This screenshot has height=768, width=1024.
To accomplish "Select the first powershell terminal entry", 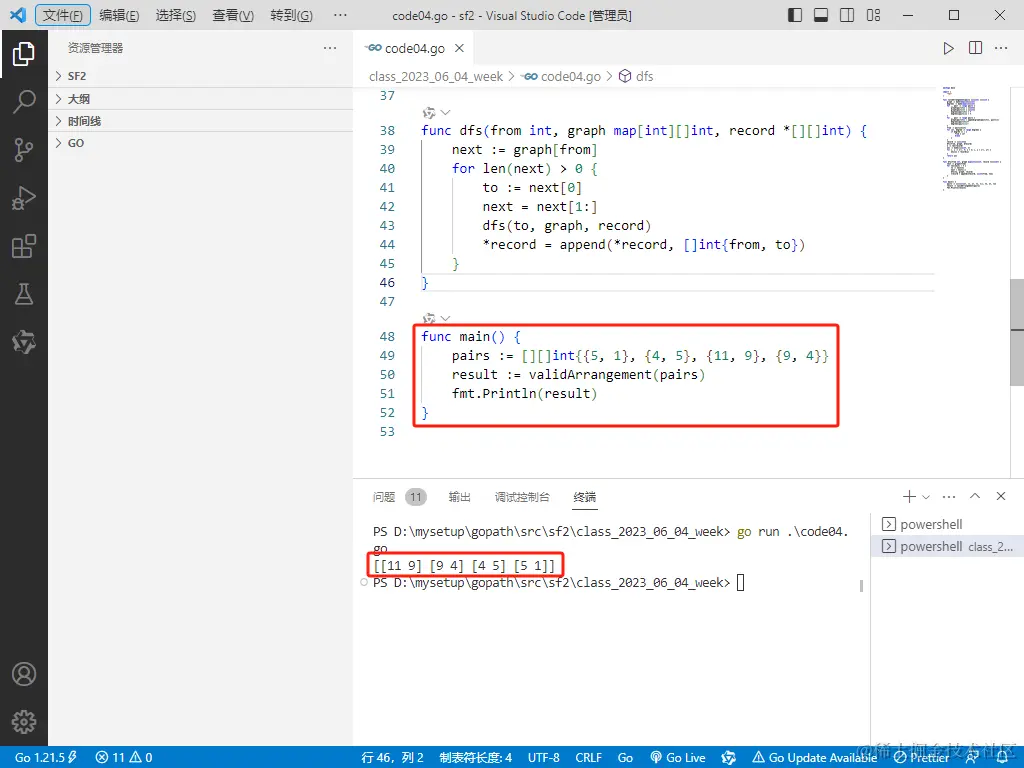I will pos(947,524).
